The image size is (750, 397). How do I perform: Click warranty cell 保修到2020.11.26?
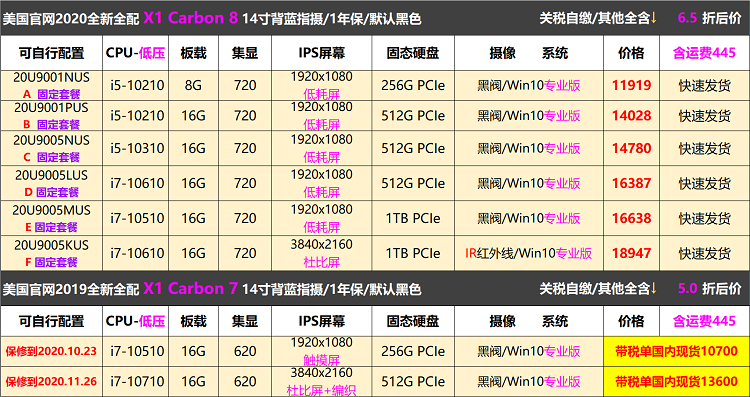pos(51,382)
